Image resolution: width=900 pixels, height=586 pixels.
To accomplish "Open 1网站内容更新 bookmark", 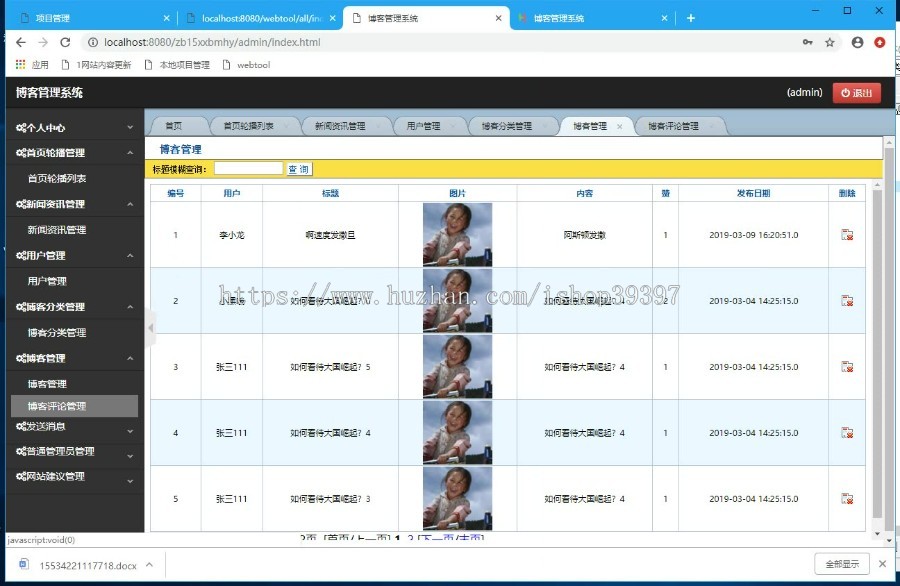I will (96, 65).
